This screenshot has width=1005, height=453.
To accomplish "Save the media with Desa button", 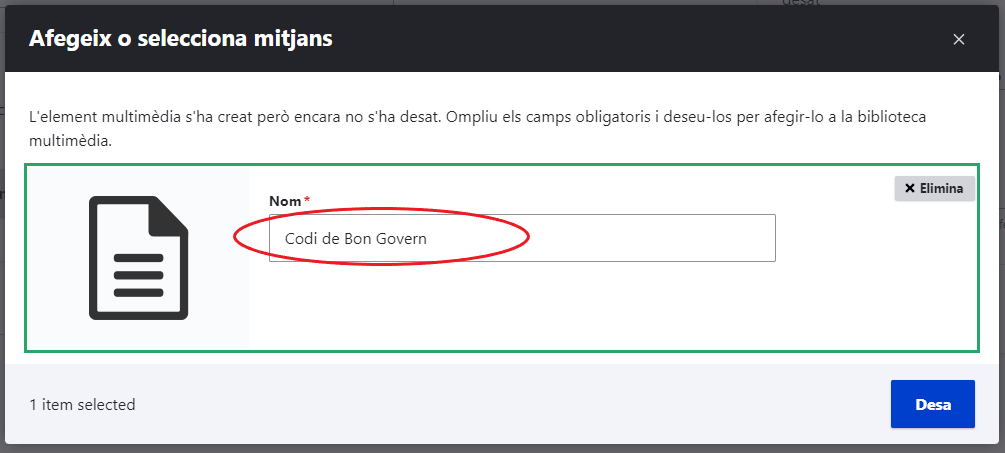I will click(x=933, y=404).
